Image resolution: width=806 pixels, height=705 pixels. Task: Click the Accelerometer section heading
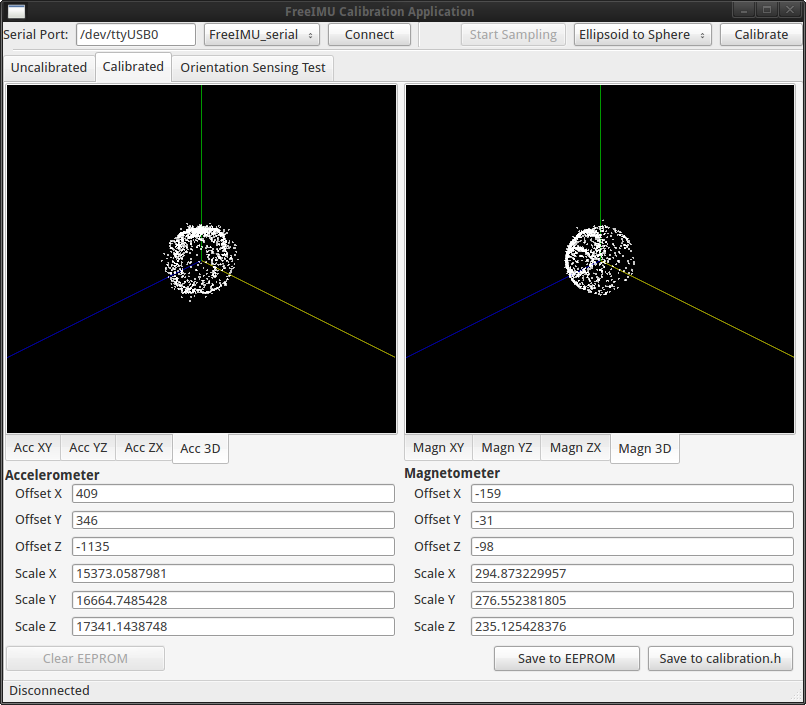click(x=52, y=475)
